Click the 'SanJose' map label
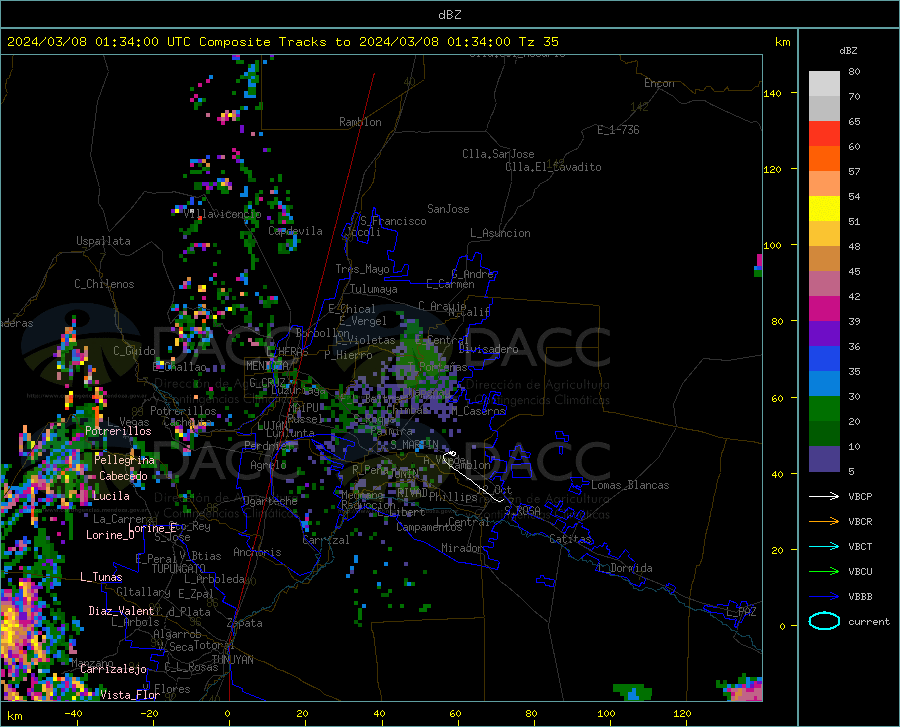This screenshot has width=900, height=727. [x=448, y=209]
